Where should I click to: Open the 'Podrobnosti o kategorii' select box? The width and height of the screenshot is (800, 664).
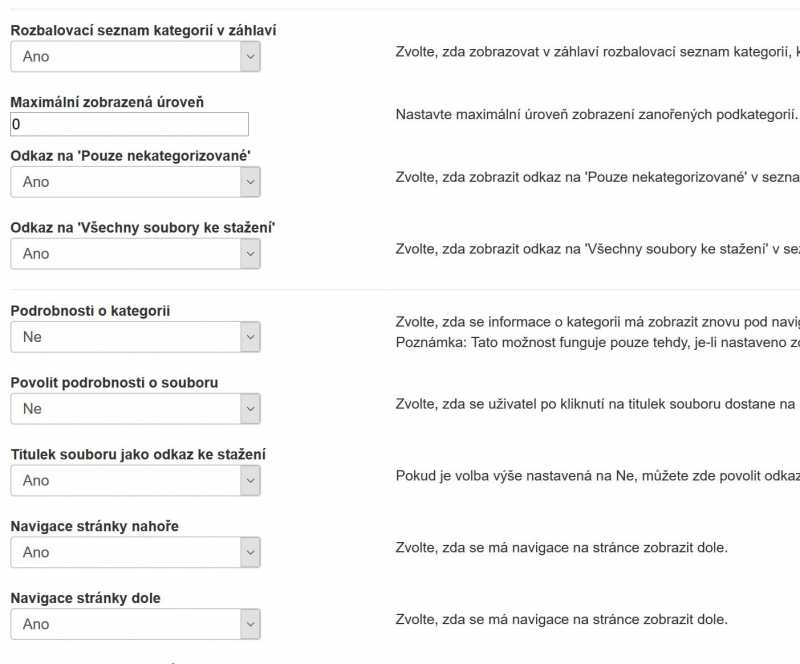(135, 337)
